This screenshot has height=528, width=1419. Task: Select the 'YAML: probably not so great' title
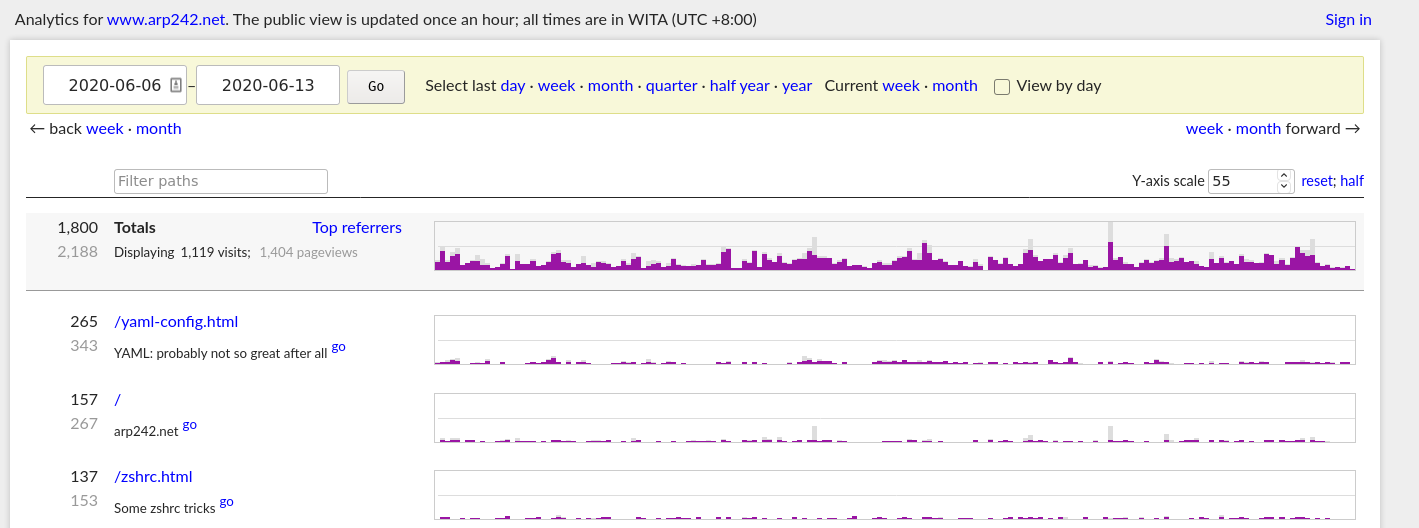pyautogui.click(x=220, y=353)
